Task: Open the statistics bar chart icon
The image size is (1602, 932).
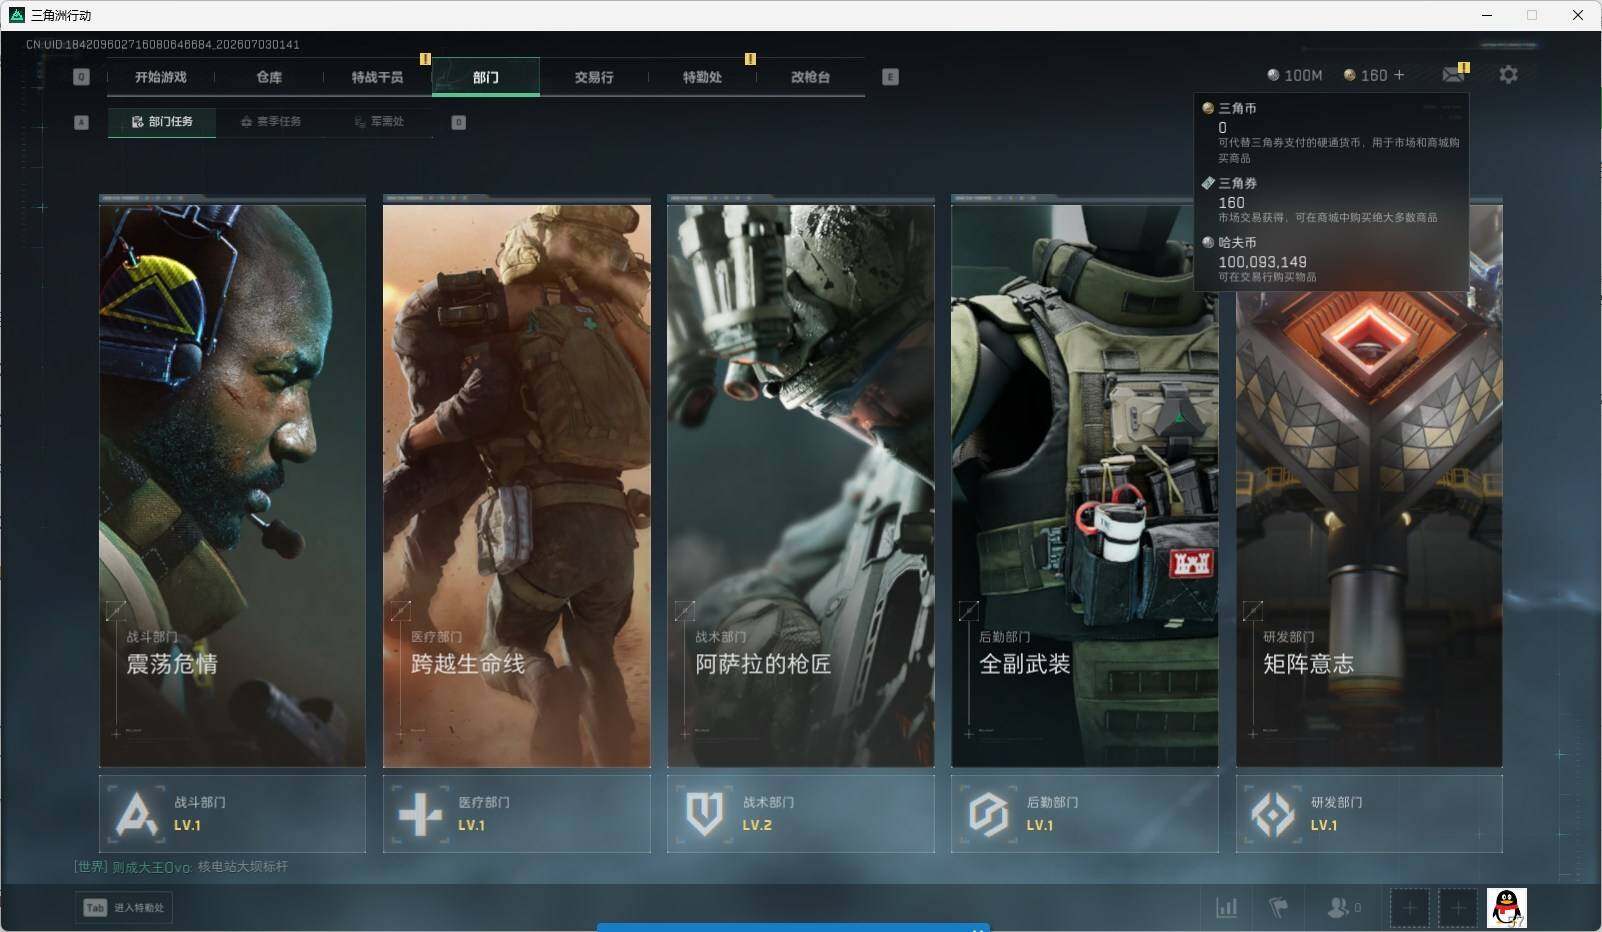Action: [x=1226, y=908]
